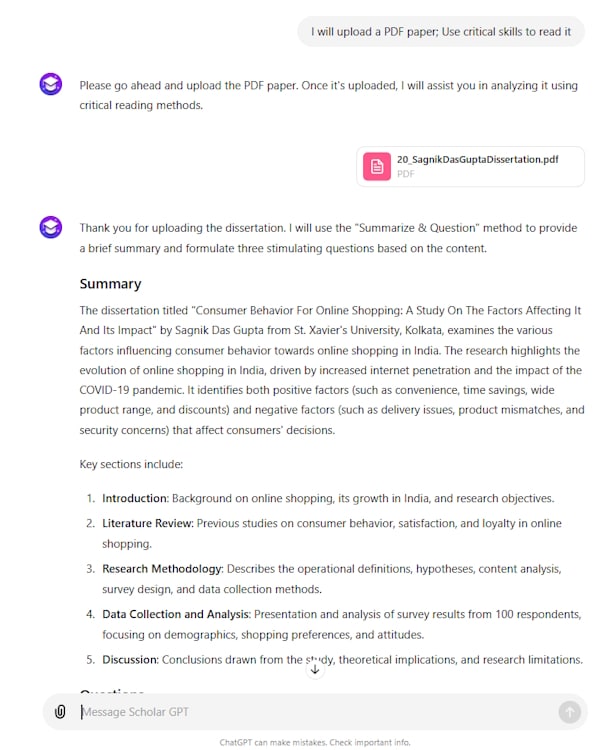This screenshot has width=604, height=750.
Task: Click the send message arrow button
Action: pos(570,712)
